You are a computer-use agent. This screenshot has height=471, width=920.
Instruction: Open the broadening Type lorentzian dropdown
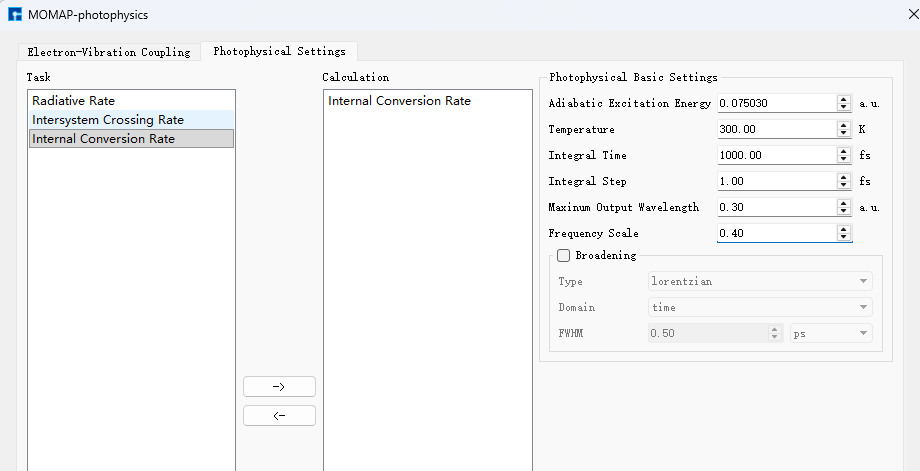point(760,282)
